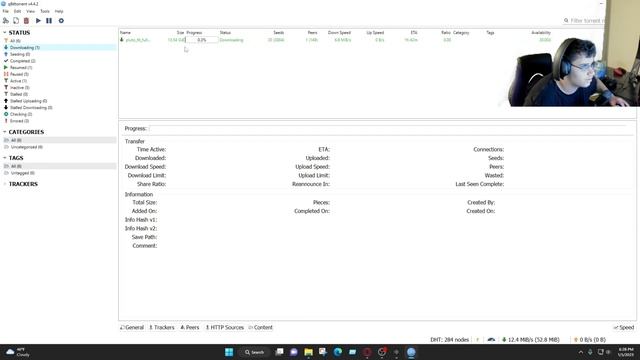Open Microsoft Edge from taskbar
Image resolution: width=640 pixels, height=360 pixels.
338,352
